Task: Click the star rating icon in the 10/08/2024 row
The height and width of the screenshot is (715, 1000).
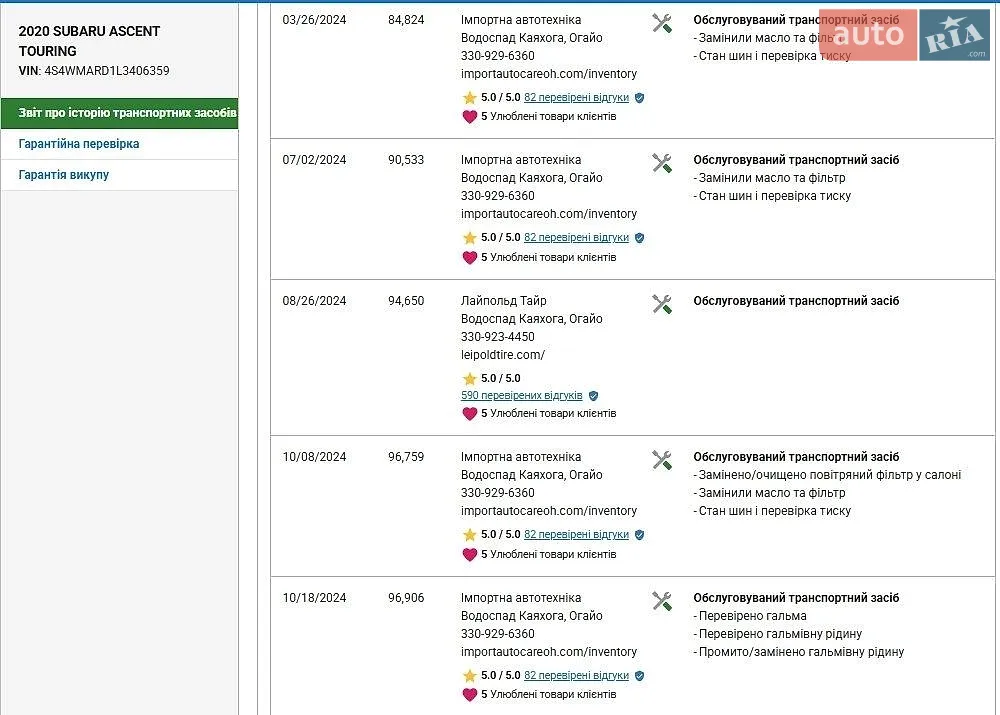Action: click(x=469, y=534)
